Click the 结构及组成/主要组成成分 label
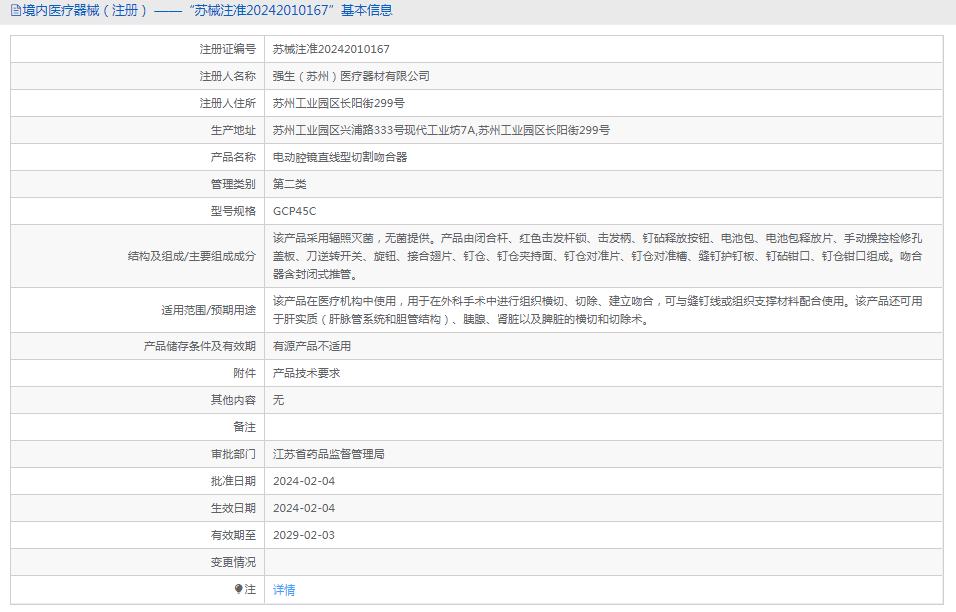 tap(191, 256)
